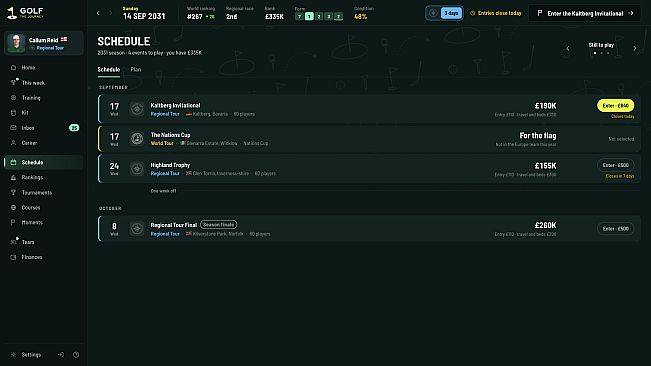This screenshot has height=366, width=651.
Task: Go to previous date with left arrow
Action: click(x=98, y=13)
